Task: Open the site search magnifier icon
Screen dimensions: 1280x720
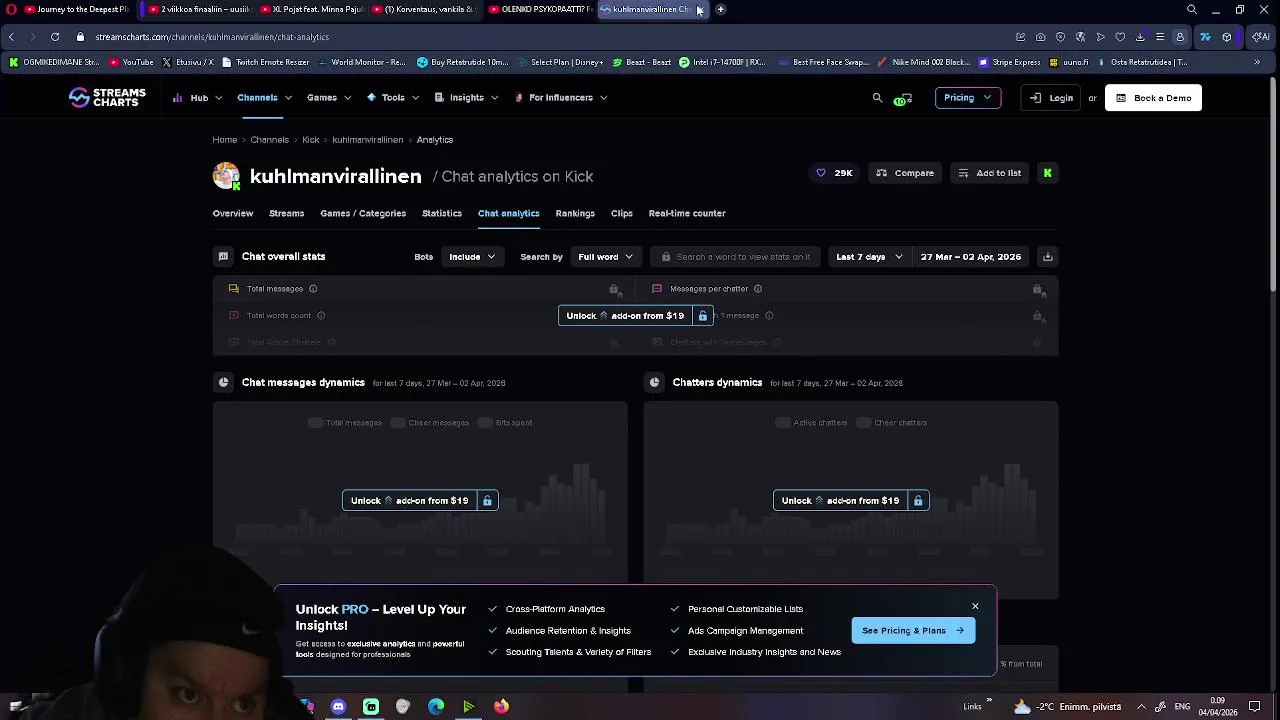Action: point(877,98)
